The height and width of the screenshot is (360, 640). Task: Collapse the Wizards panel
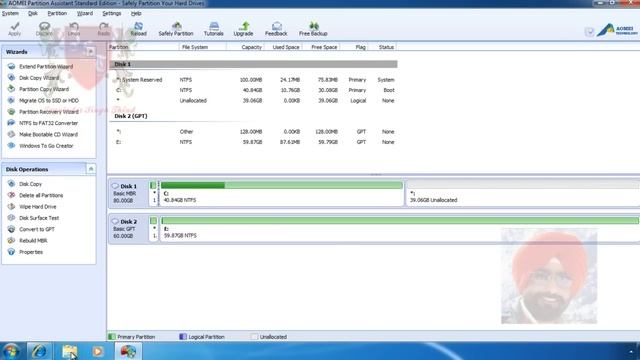tap(91, 52)
